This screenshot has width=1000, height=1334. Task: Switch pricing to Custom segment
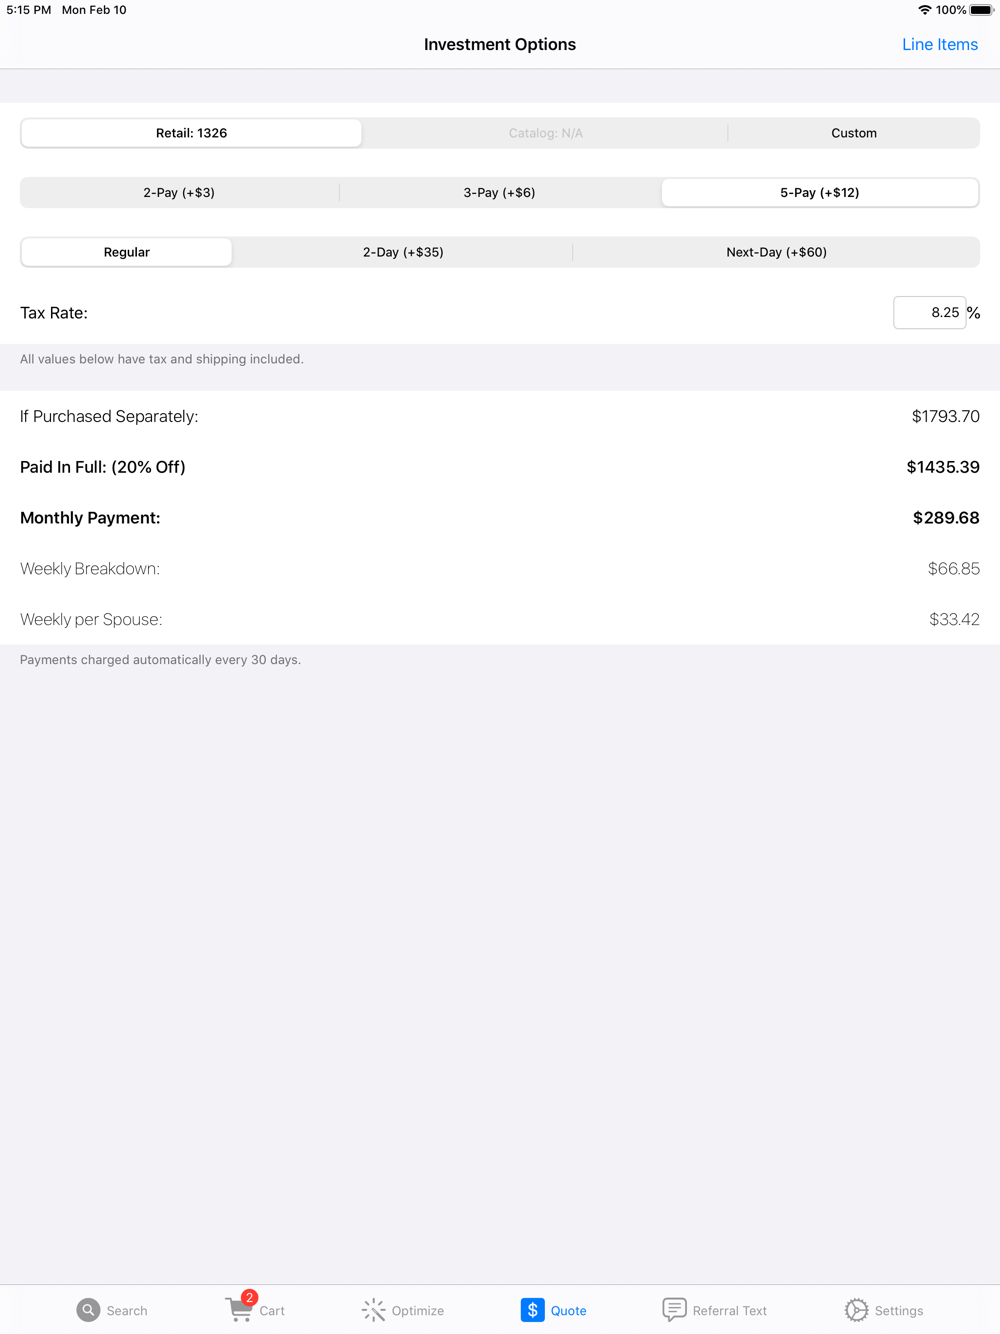(x=854, y=133)
